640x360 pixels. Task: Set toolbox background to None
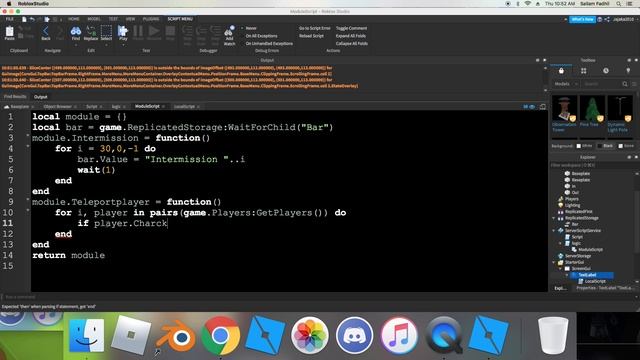point(626,146)
